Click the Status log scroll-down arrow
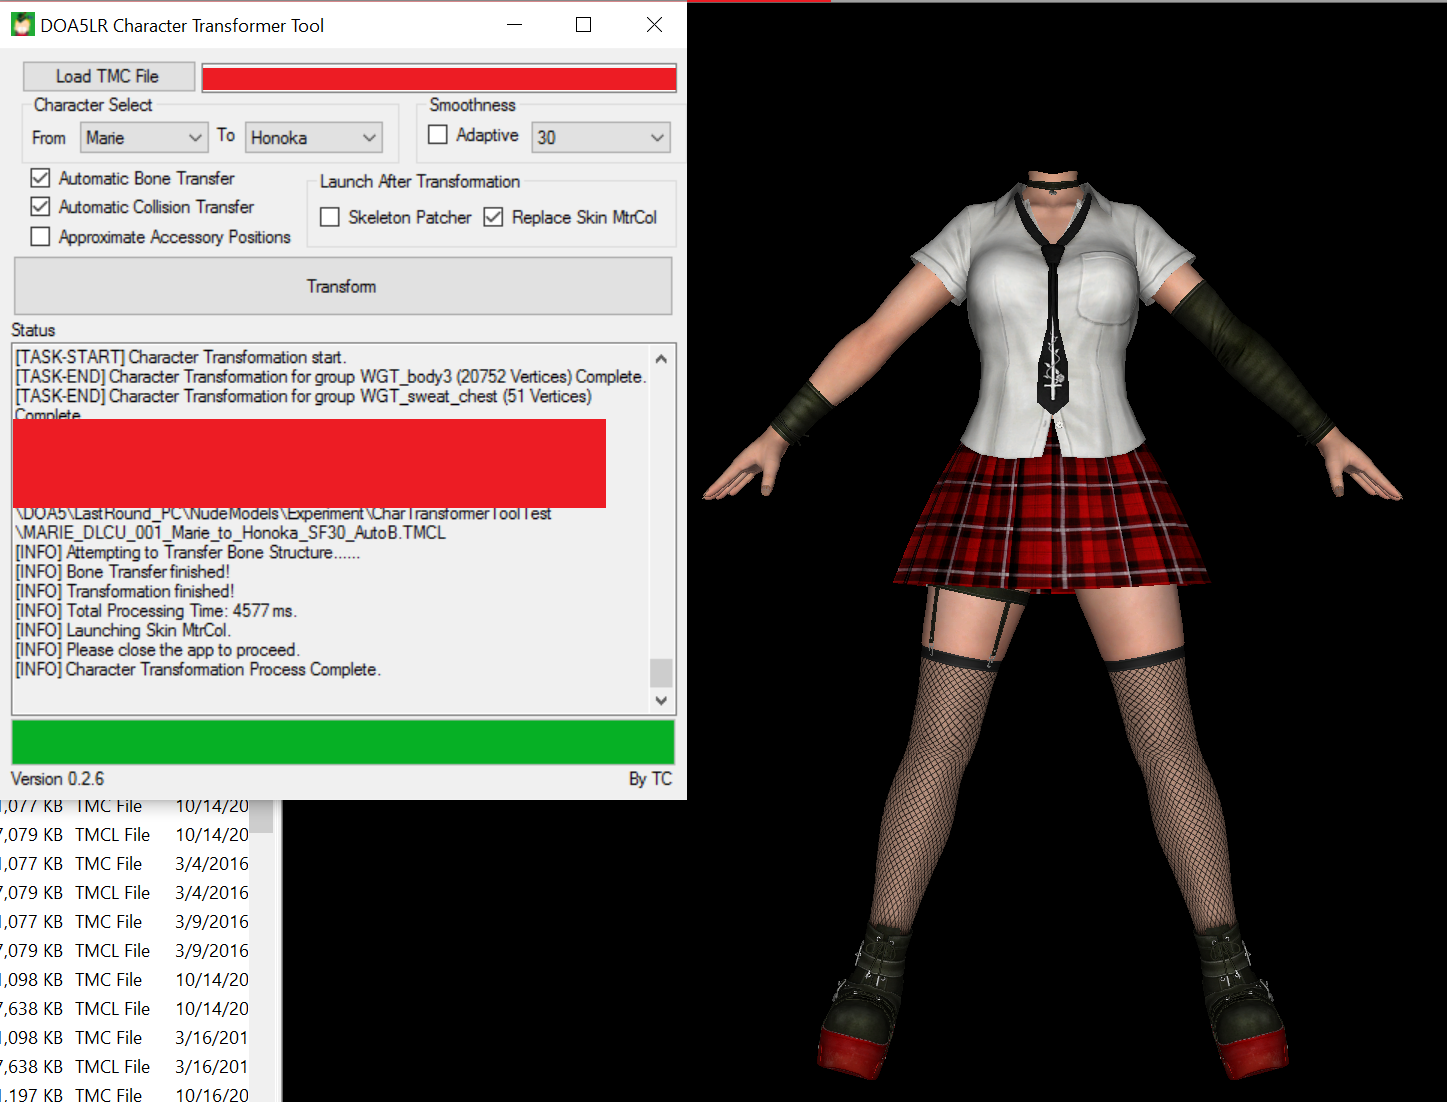 pyautogui.click(x=661, y=701)
